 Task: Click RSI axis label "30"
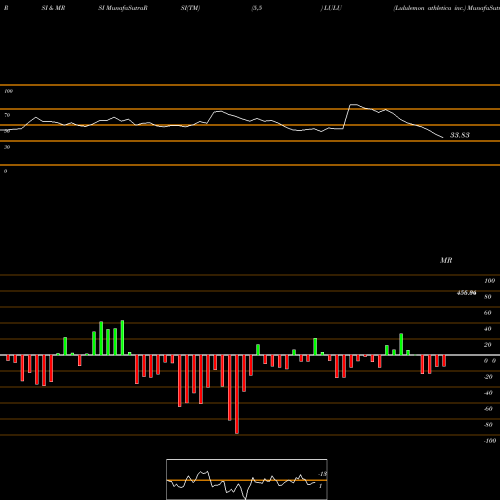coord(7,147)
